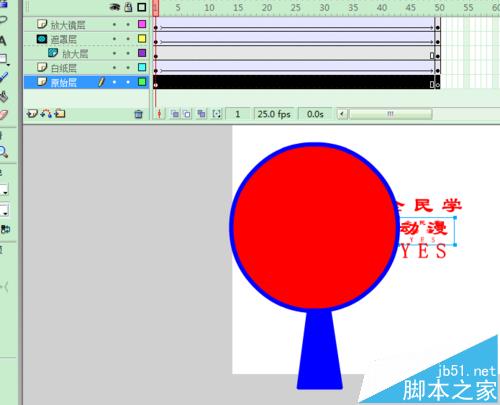The width and height of the screenshot is (500, 405).
Task: Toggle lock dot of 原始层
Action: (x=128, y=82)
